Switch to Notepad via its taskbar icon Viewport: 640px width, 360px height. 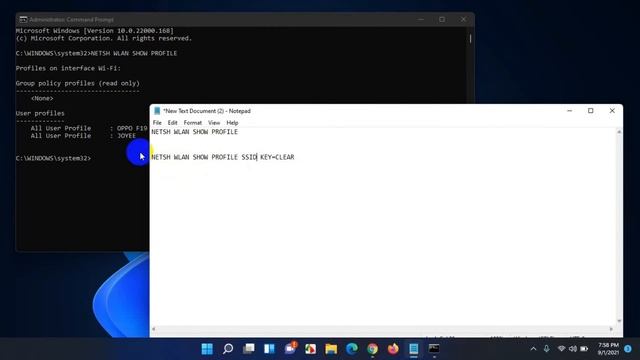(x=413, y=349)
